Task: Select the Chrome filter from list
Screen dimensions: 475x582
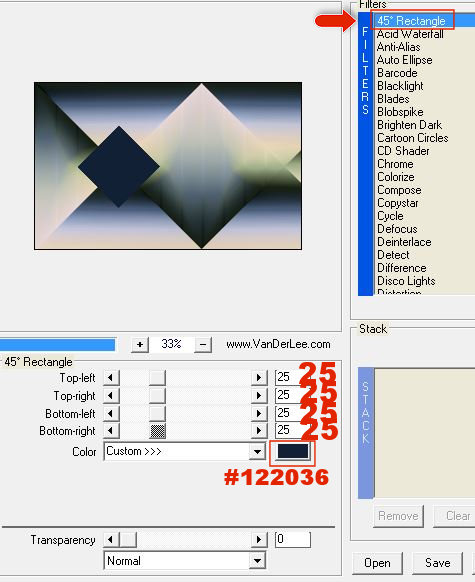Action: pyautogui.click(x=395, y=164)
